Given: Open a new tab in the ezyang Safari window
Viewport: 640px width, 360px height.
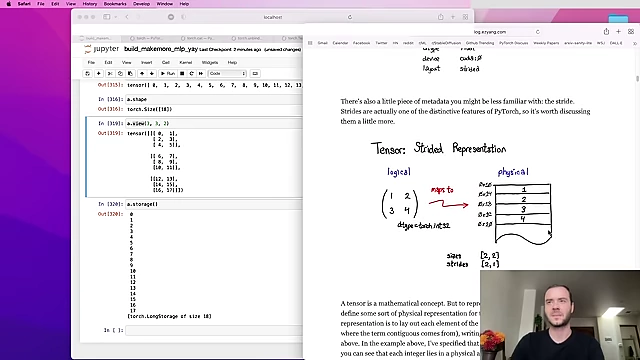Looking at the screenshot, I should point(618,32).
